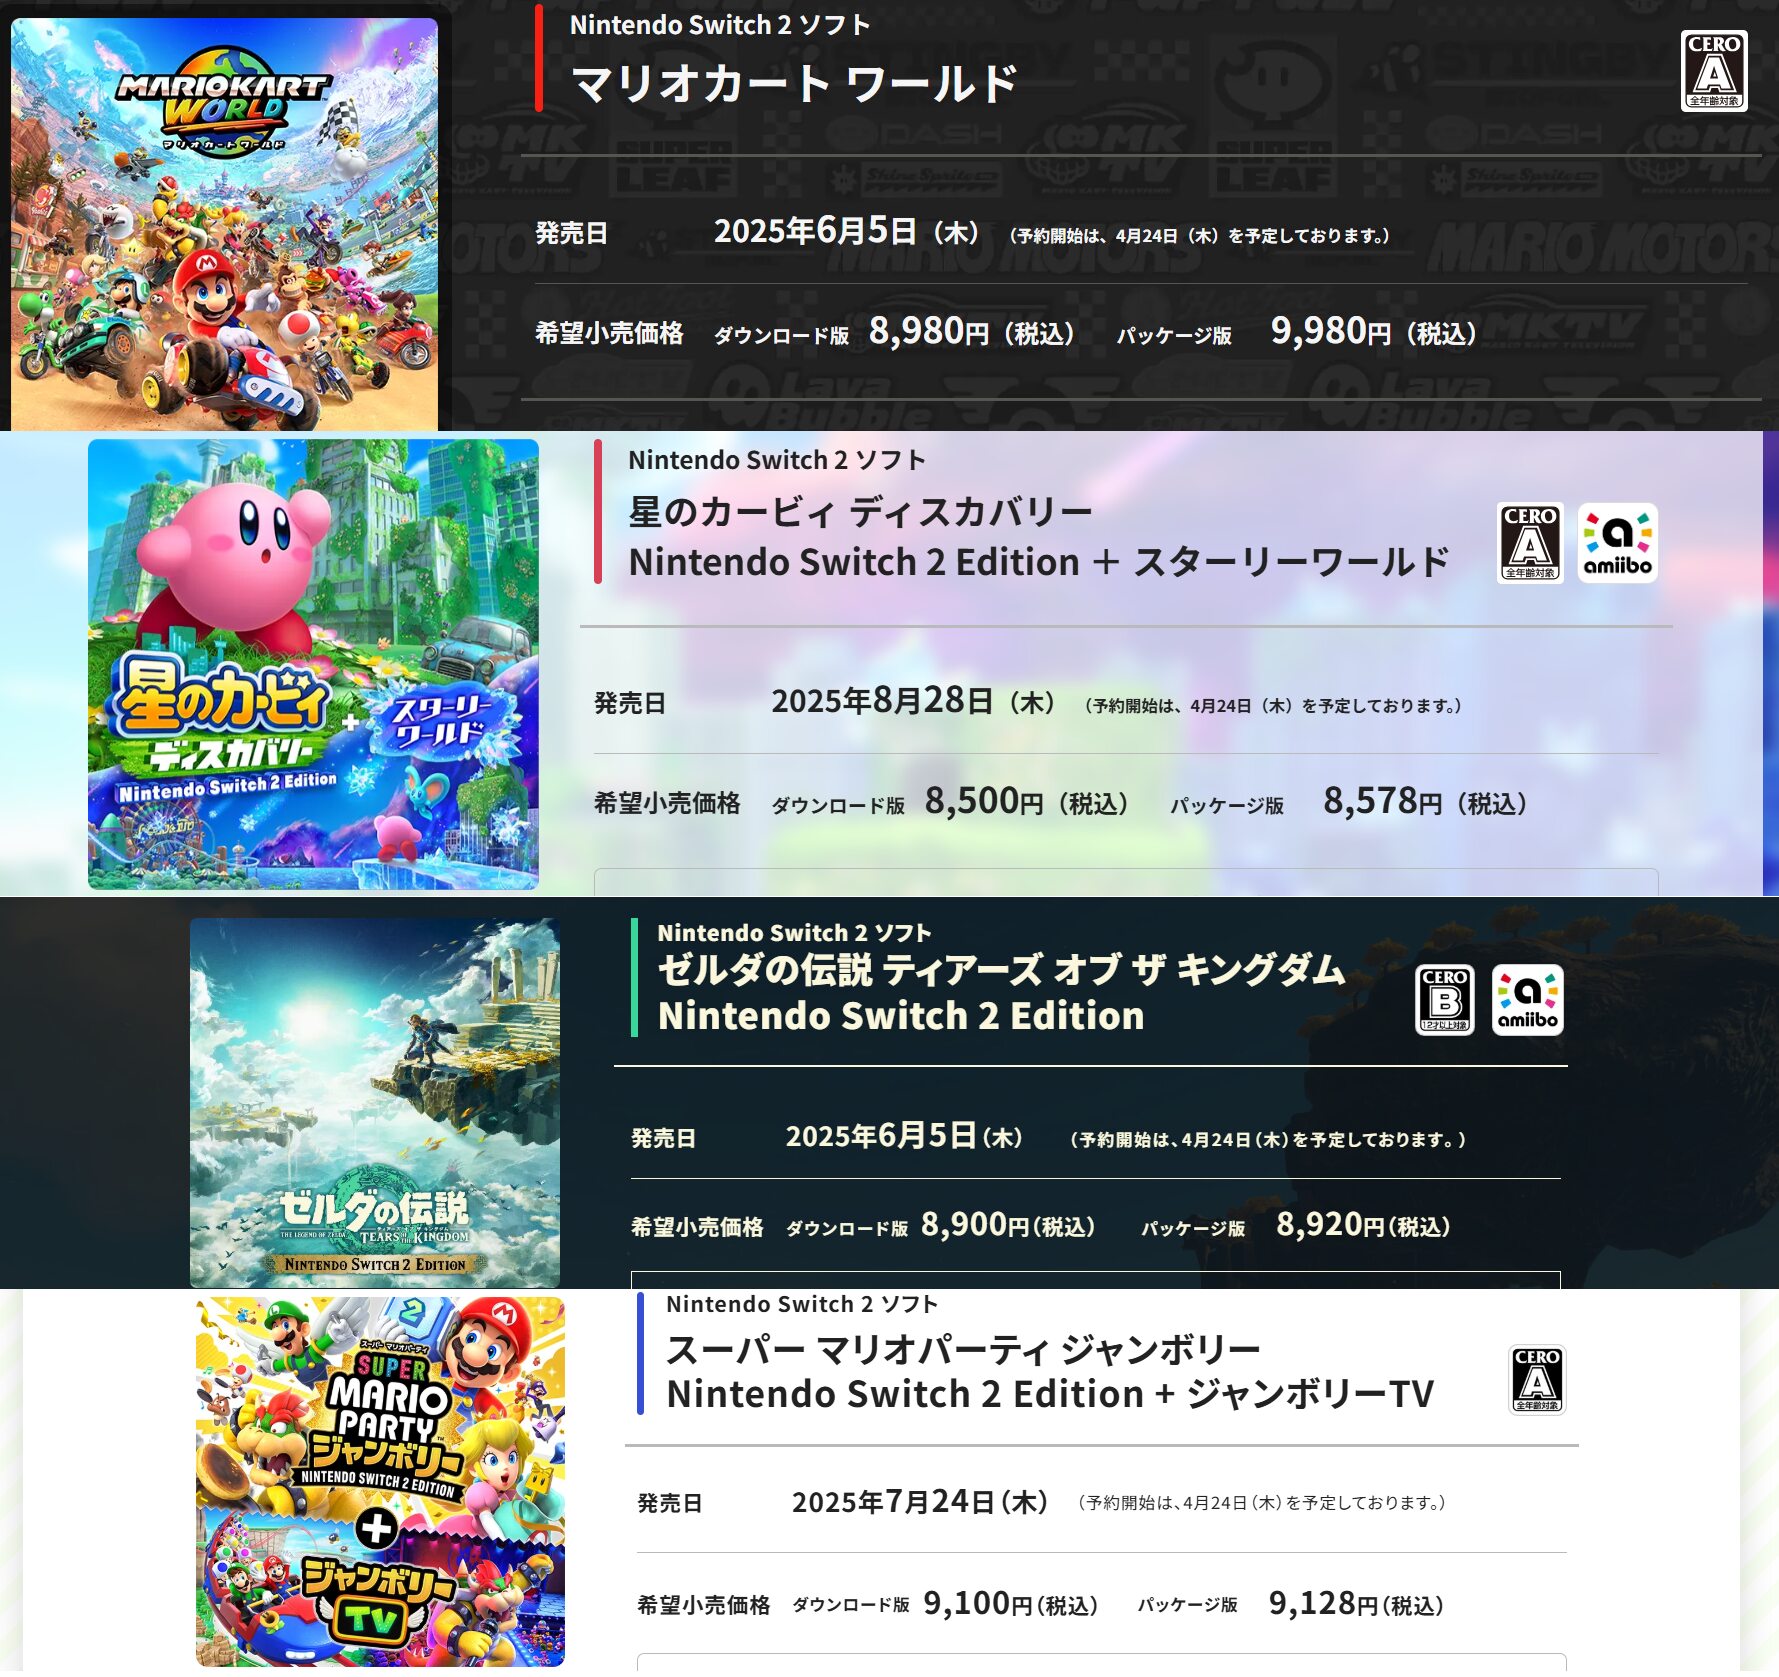Open the Mario Kart World cover art

[x=224, y=223]
